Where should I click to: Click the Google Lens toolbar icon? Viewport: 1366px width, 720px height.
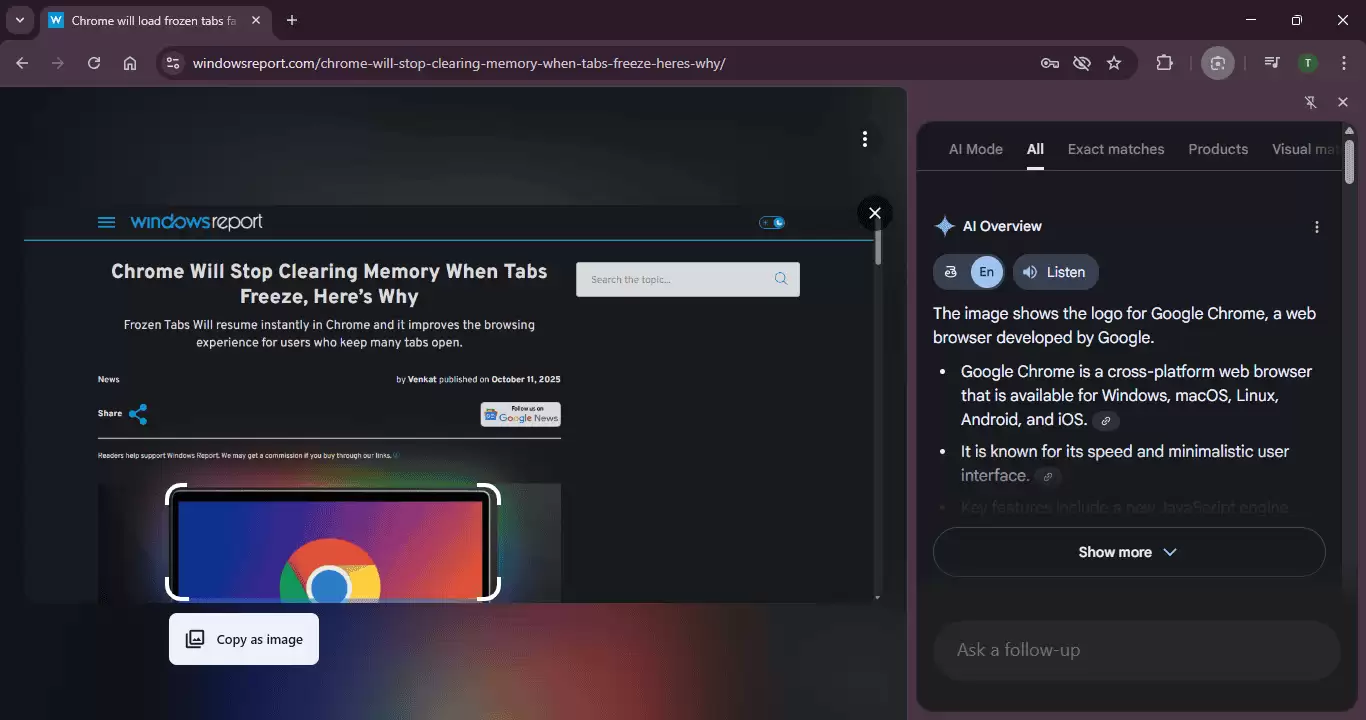pyautogui.click(x=1217, y=63)
